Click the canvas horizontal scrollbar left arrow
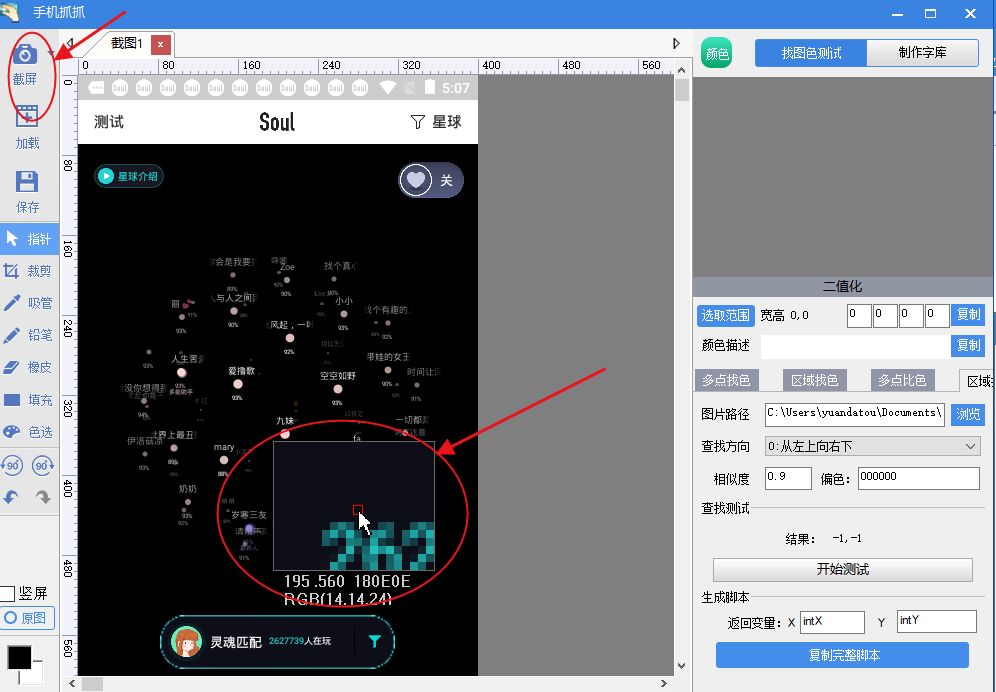996x692 pixels. point(72,684)
